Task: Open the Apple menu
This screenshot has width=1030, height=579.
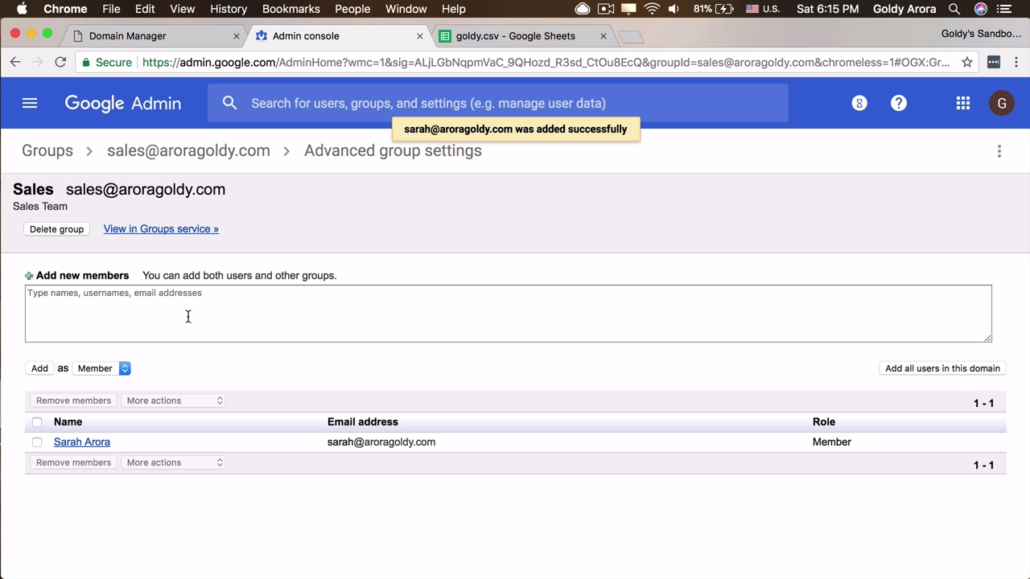Action: click(22, 9)
